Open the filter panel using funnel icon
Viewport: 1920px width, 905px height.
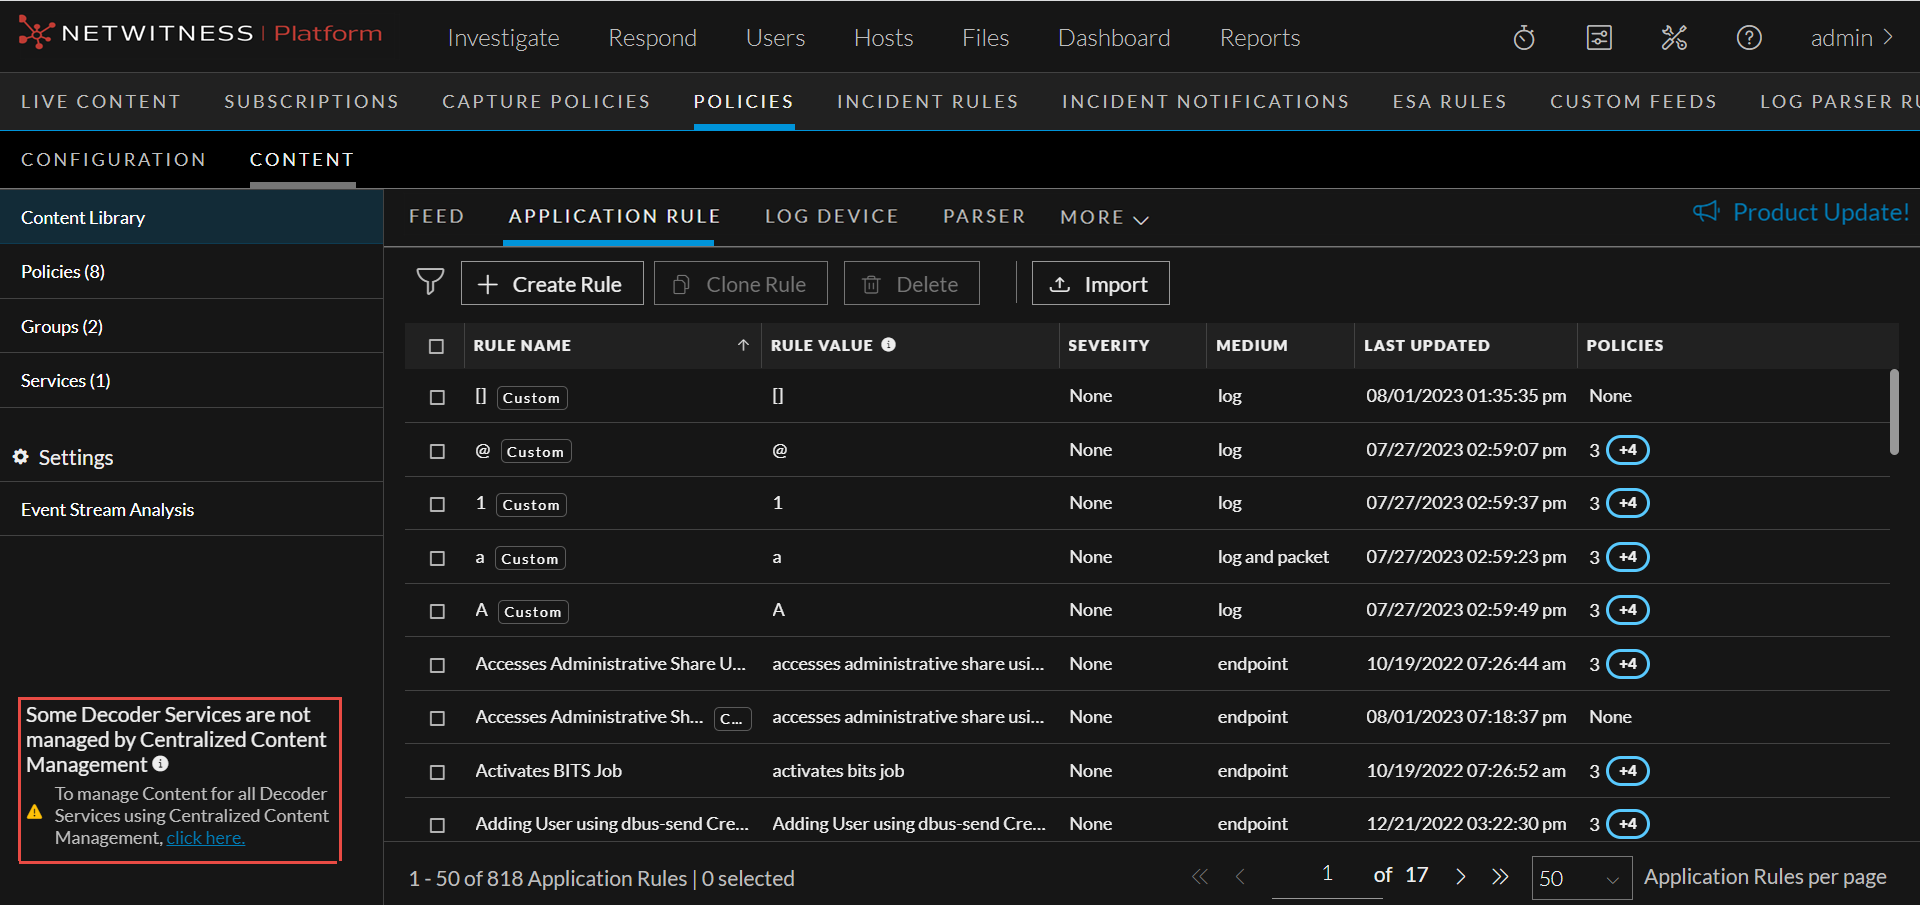point(430,283)
